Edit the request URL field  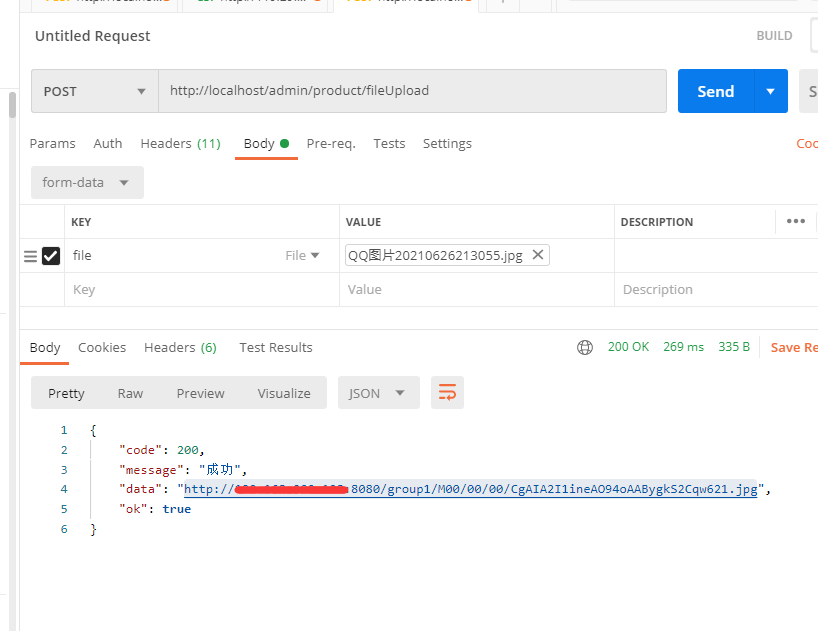[x=412, y=91]
